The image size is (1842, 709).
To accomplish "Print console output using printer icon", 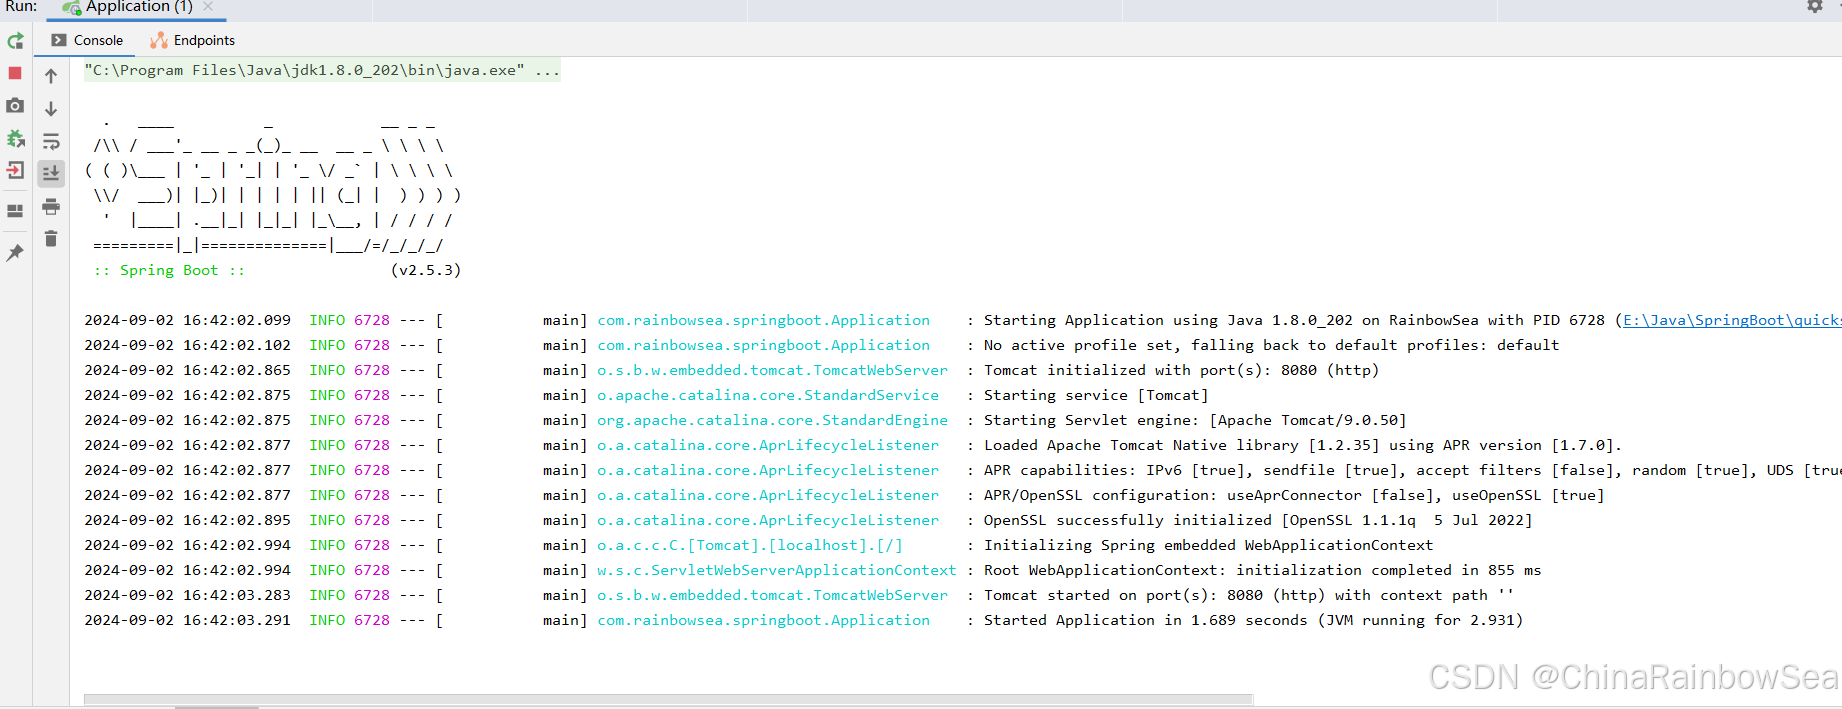I will [51, 207].
